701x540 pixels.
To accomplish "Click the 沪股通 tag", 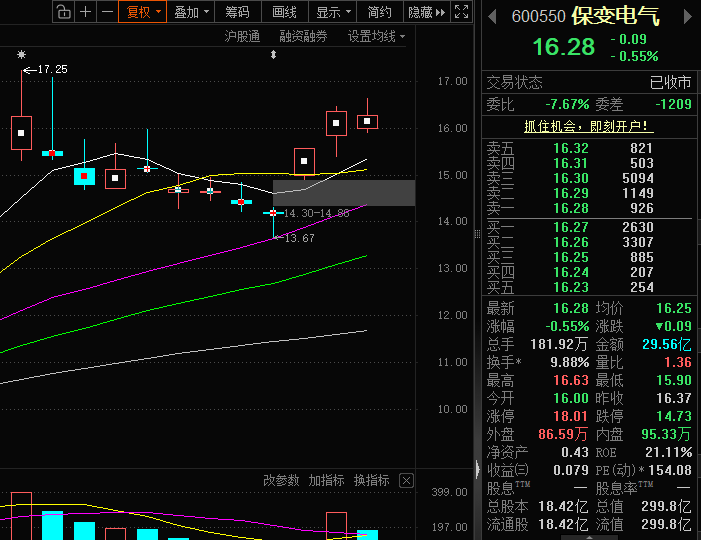I will (242, 36).
